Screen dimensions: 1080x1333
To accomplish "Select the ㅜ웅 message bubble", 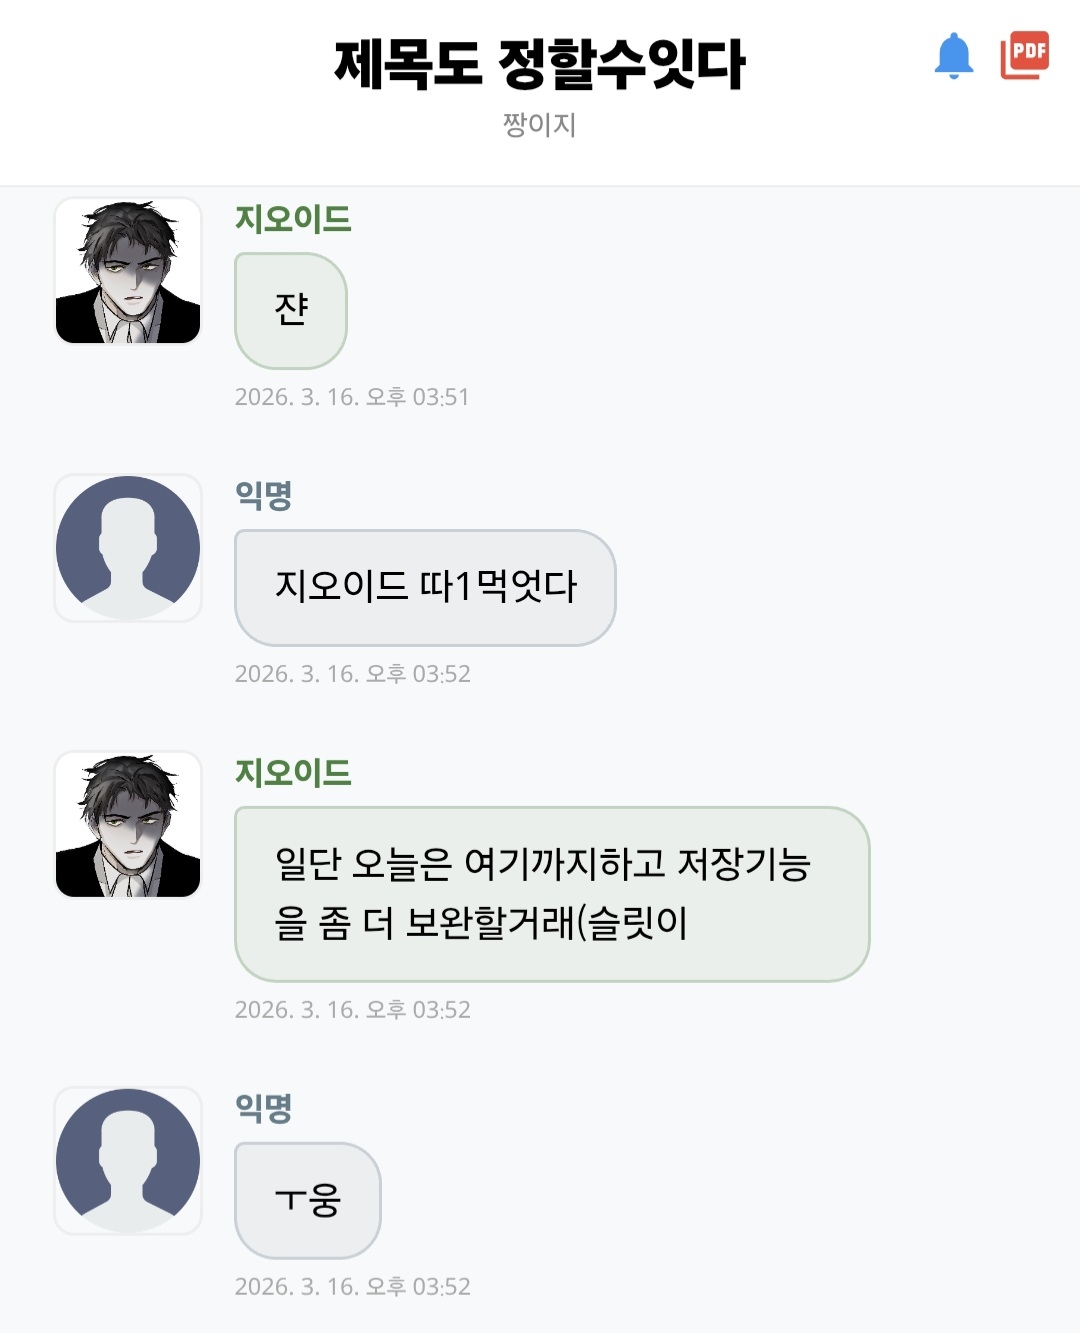I will (308, 1200).
